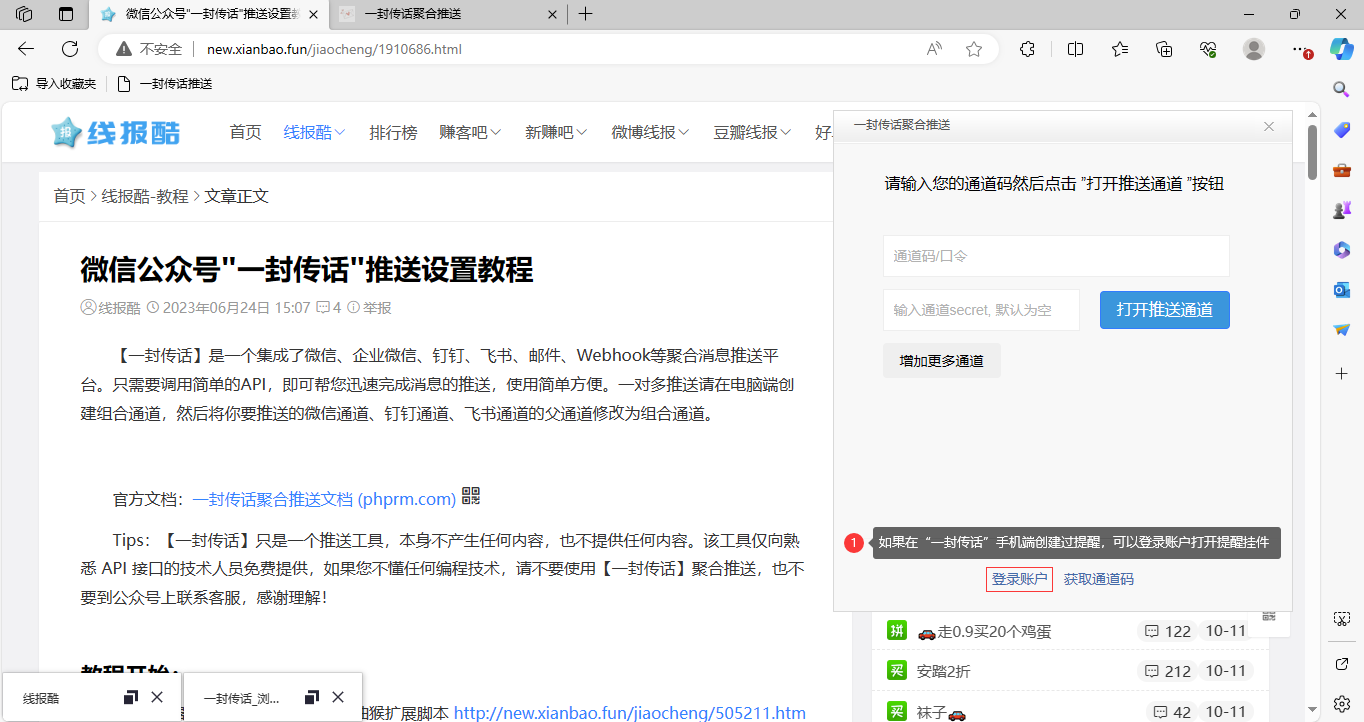The image size is (1364, 722).
Task: Open the sidebar Microsoft 365 icon
Action: 1342,250
